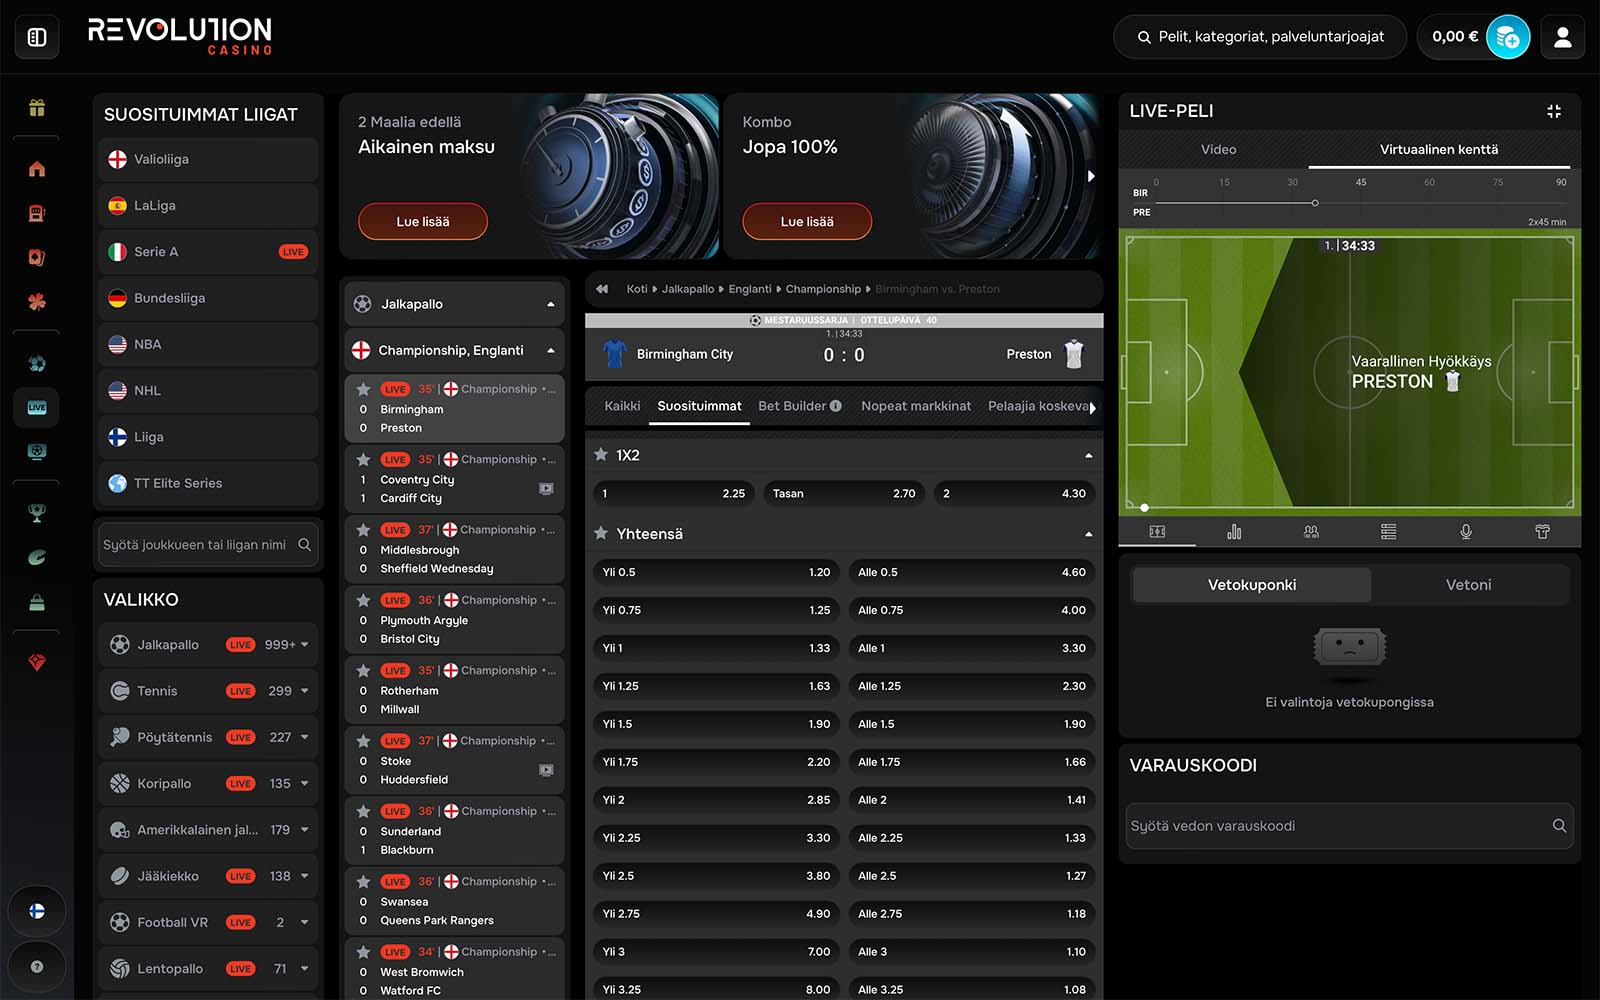The image size is (1600, 1000).
Task: Click the Bet Builder info icon
Action: (836, 406)
